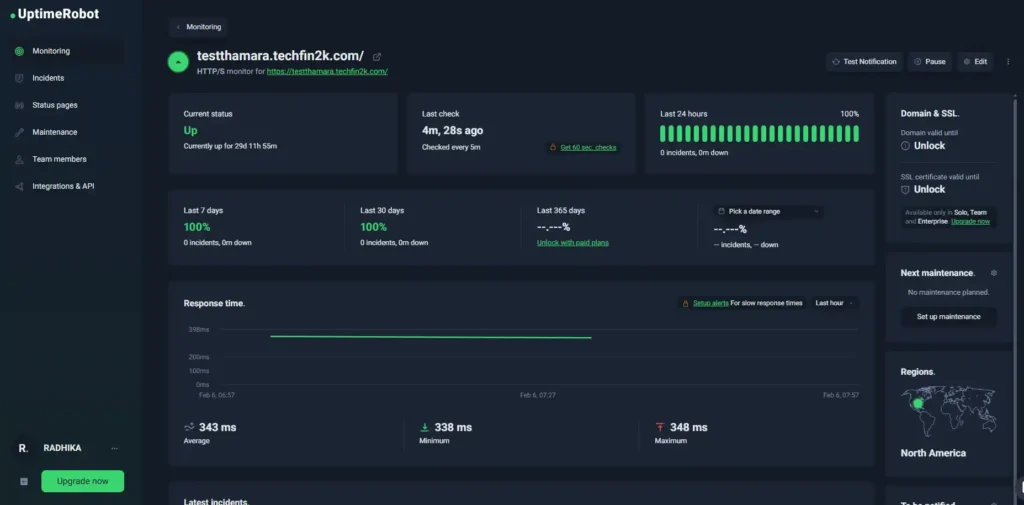Click the Minimum response time down-arrow icon
This screenshot has width=1024, height=505.
point(424,427)
